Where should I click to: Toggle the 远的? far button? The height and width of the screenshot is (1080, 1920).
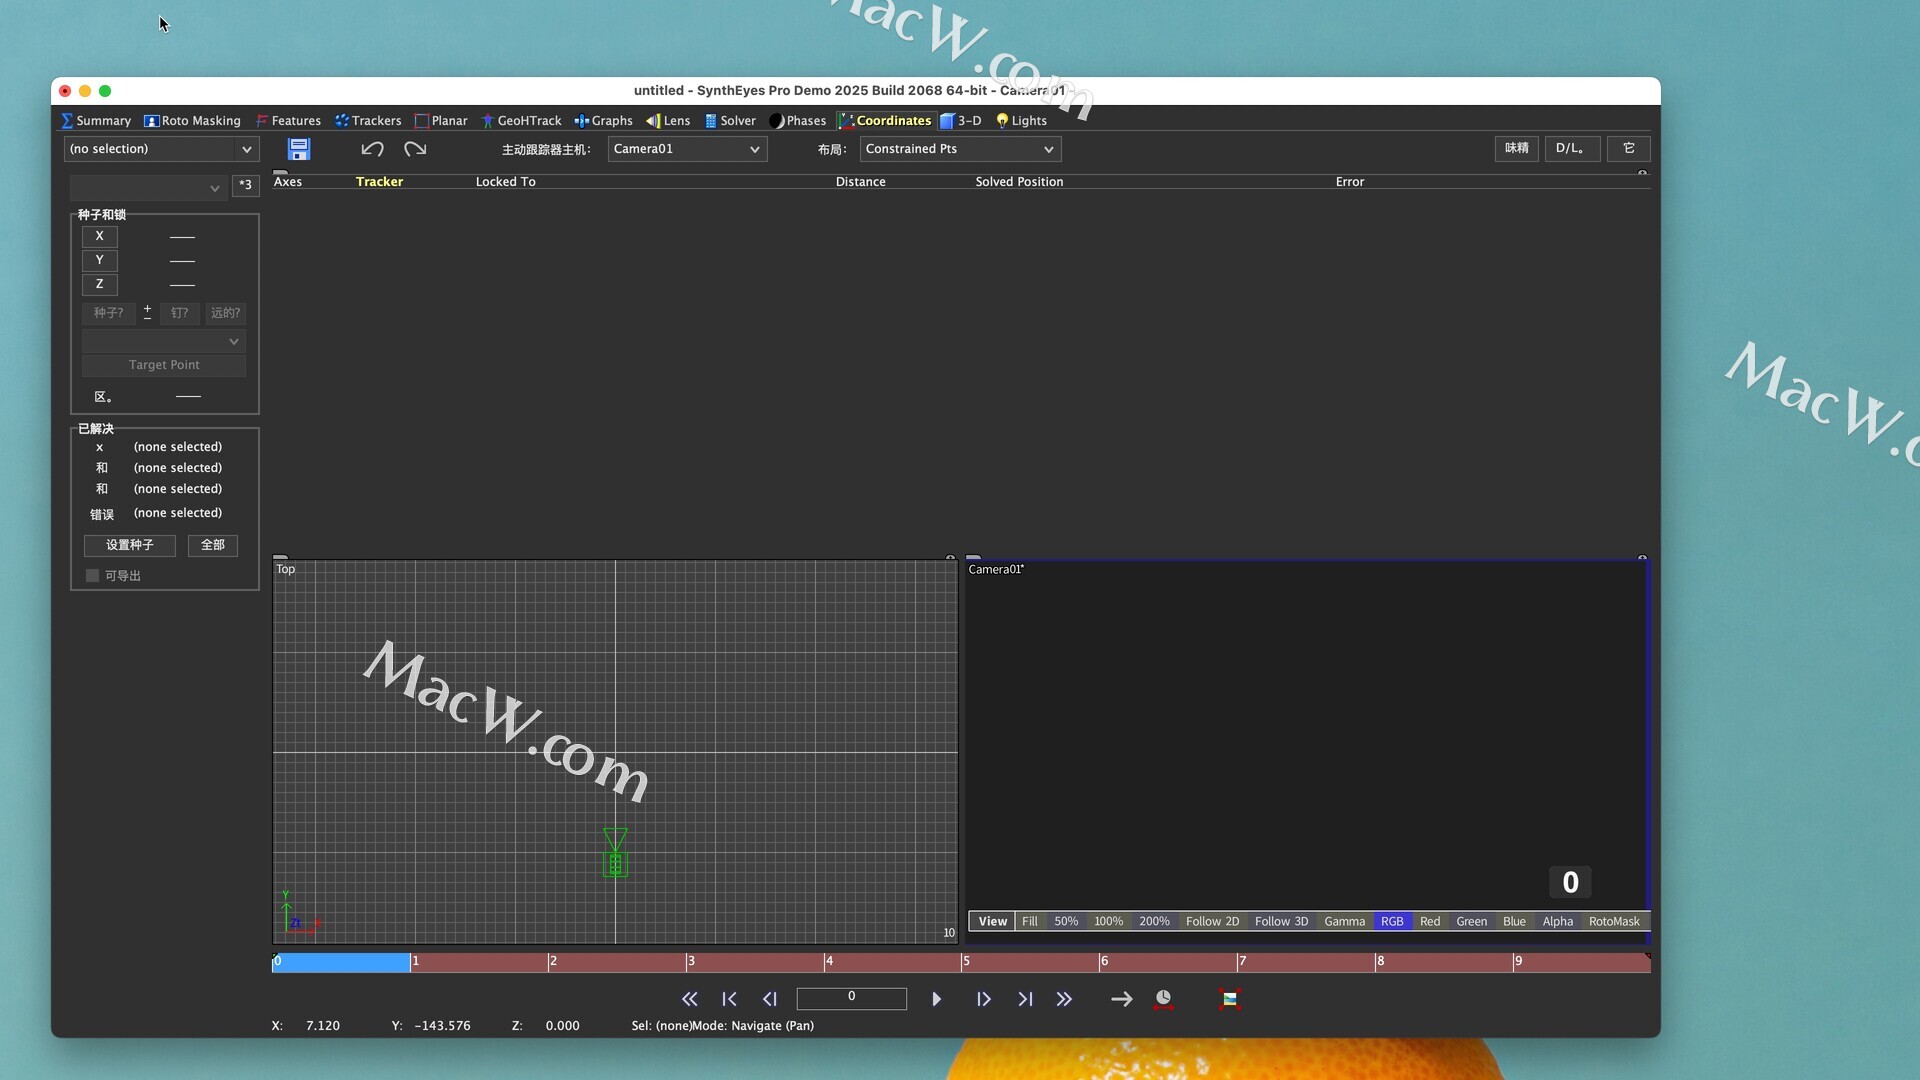click(x=225, y=313)
